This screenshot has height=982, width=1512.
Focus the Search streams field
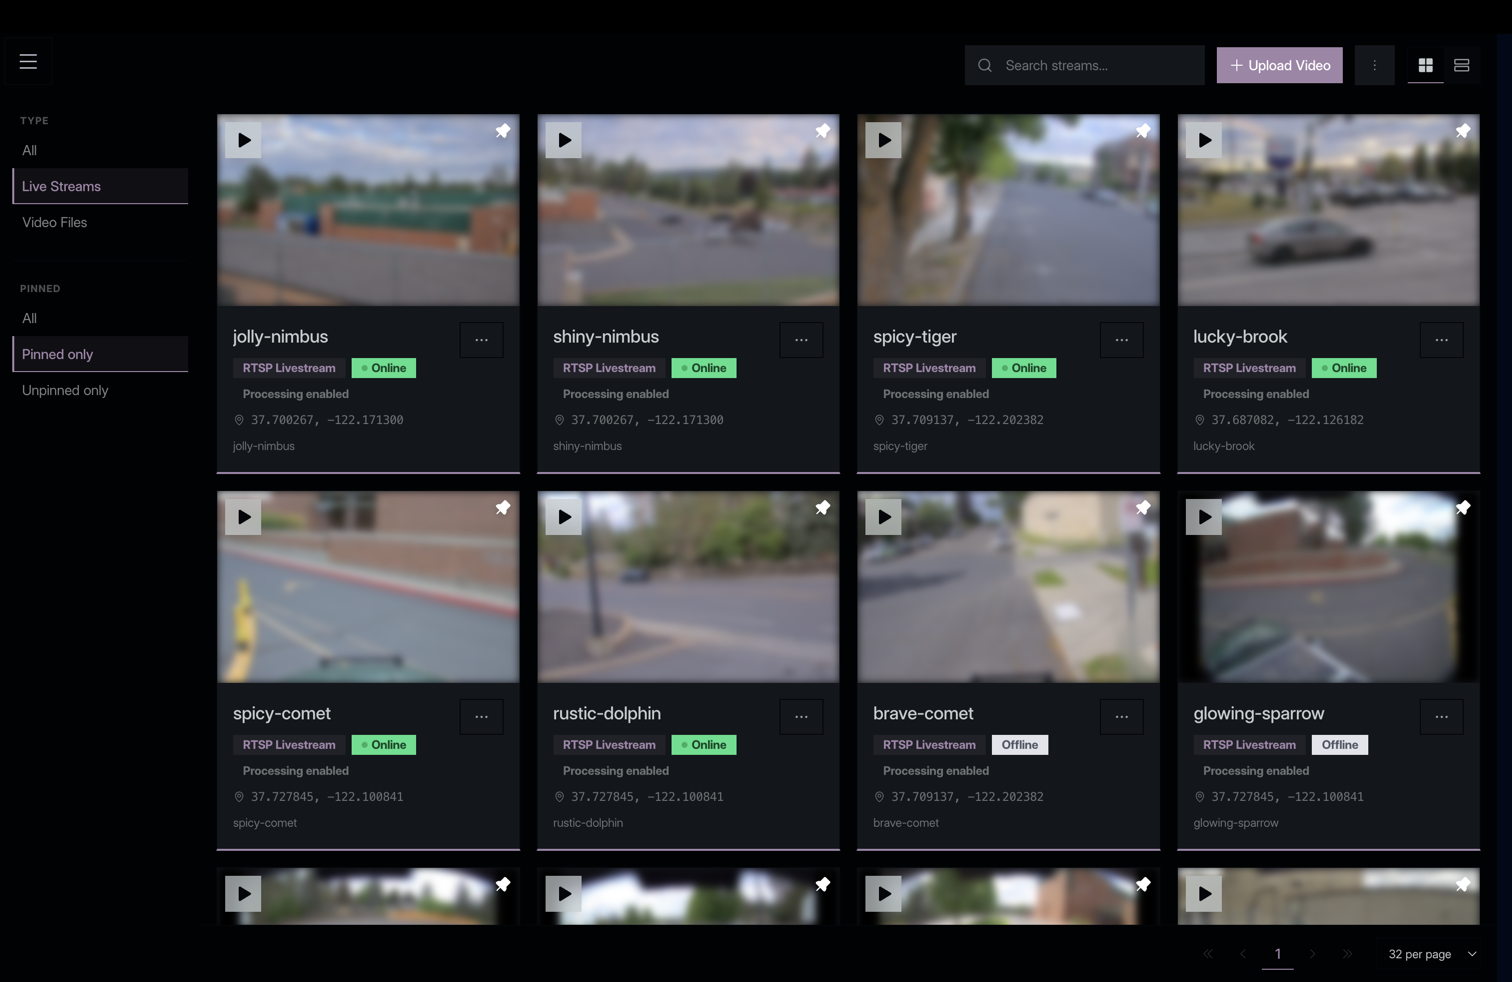1084,65
